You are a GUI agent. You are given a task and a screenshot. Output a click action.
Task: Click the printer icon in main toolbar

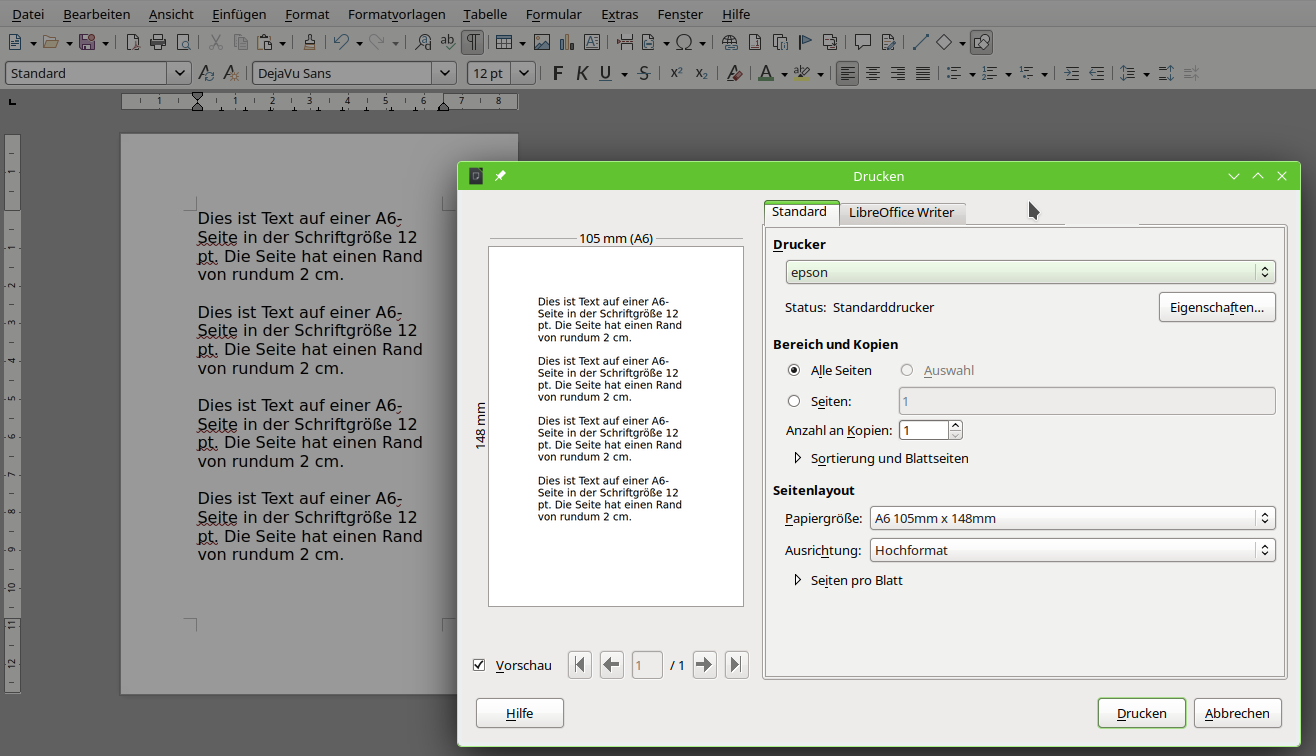158,42
